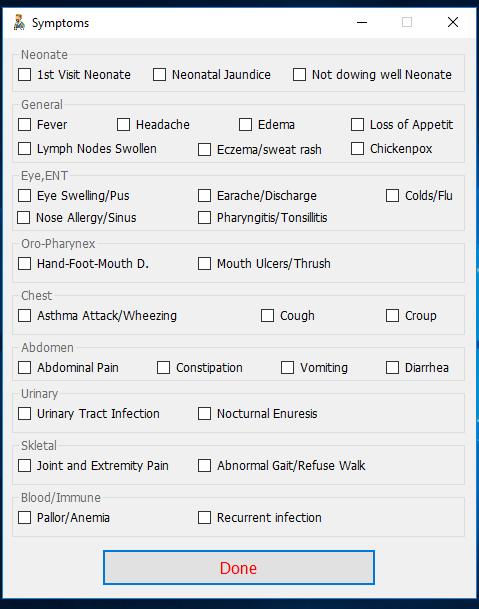Viewport: 479px width, 609px height.
Task: Enable Asthma Attack/Wheezing symptom
Action: click(x=24, y=316)
